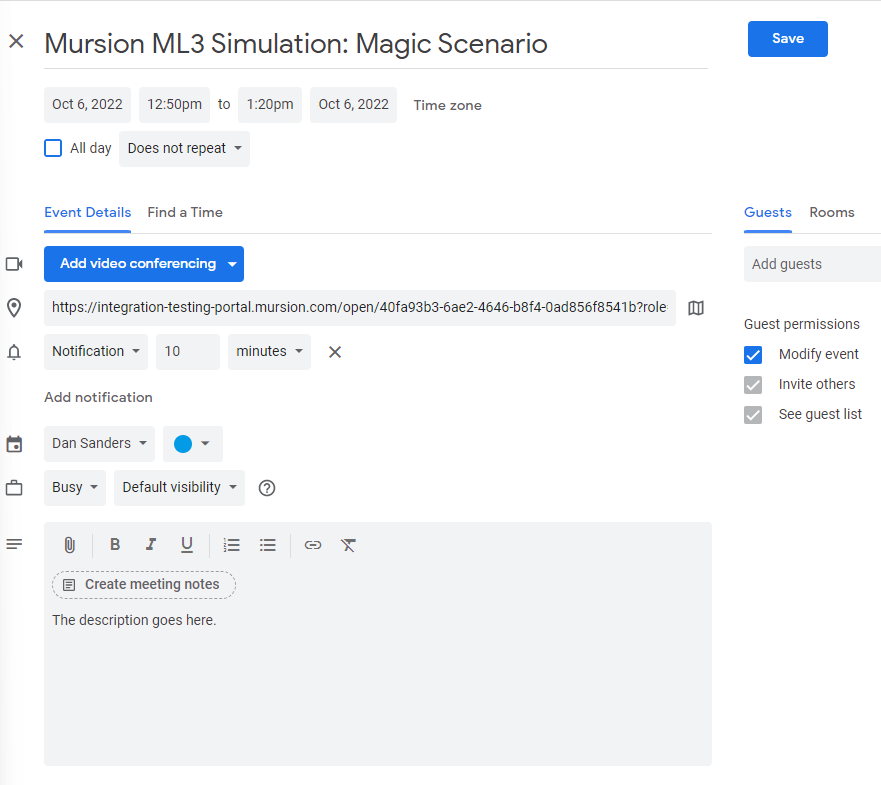
Task: Open the event color picker
Action: [192, 443]
